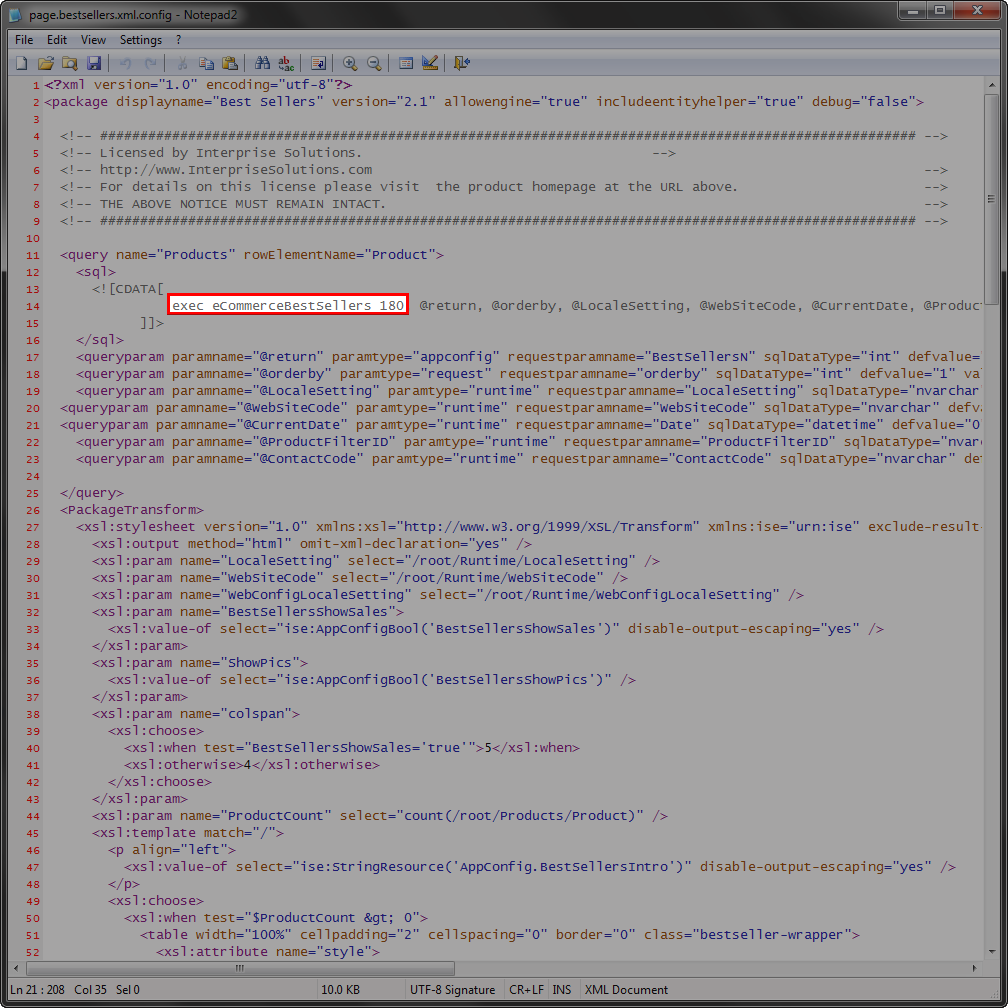Toggle INS insert mode in status bar

click(x=562, y=989)
